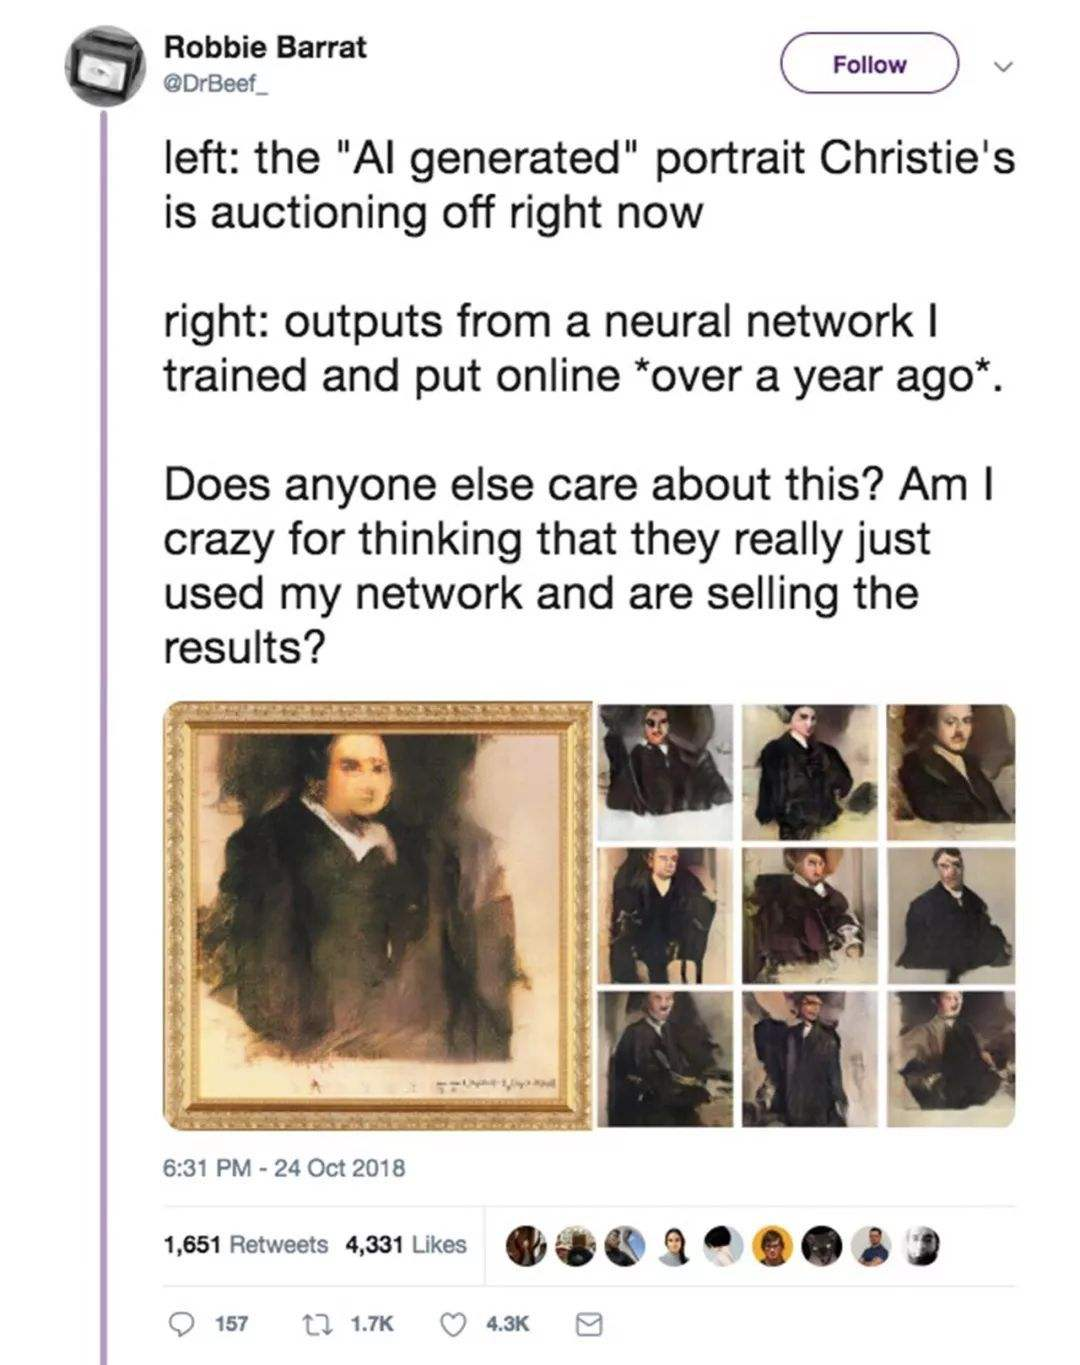The height and width of the screenshot is (1365, 1080).
Task: Click the last liker avatar in row
Action: pos(923,1246)
